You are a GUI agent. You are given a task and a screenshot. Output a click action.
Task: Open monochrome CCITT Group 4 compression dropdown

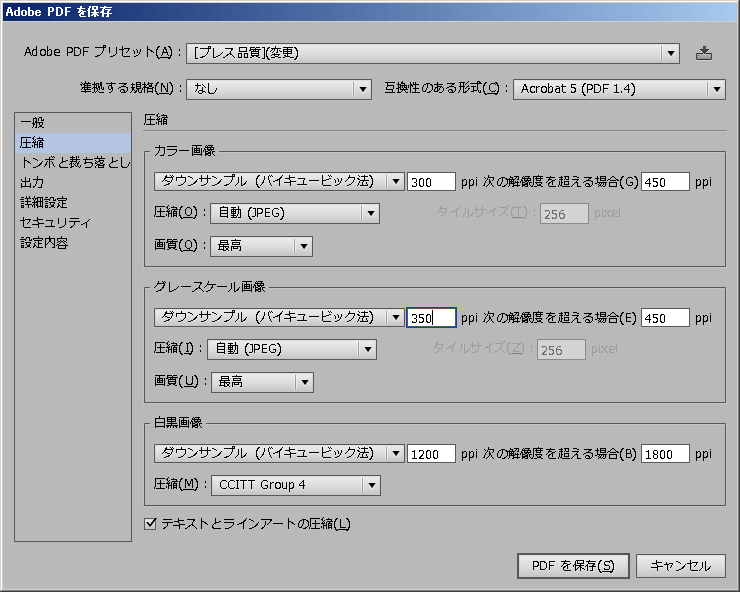click(295, 485)
